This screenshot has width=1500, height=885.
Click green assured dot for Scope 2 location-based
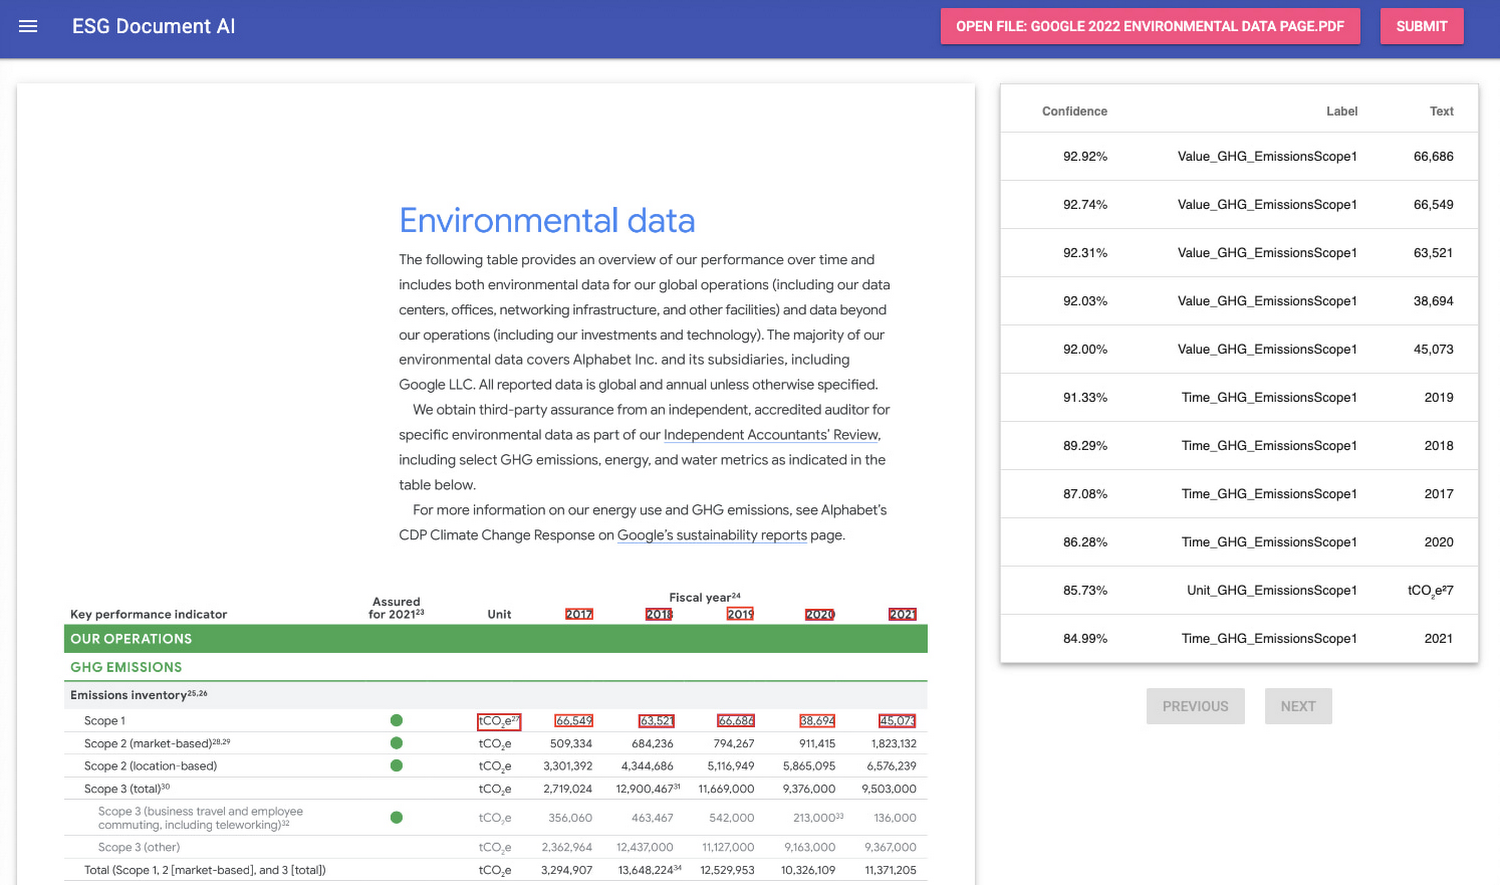coord(397,766)
